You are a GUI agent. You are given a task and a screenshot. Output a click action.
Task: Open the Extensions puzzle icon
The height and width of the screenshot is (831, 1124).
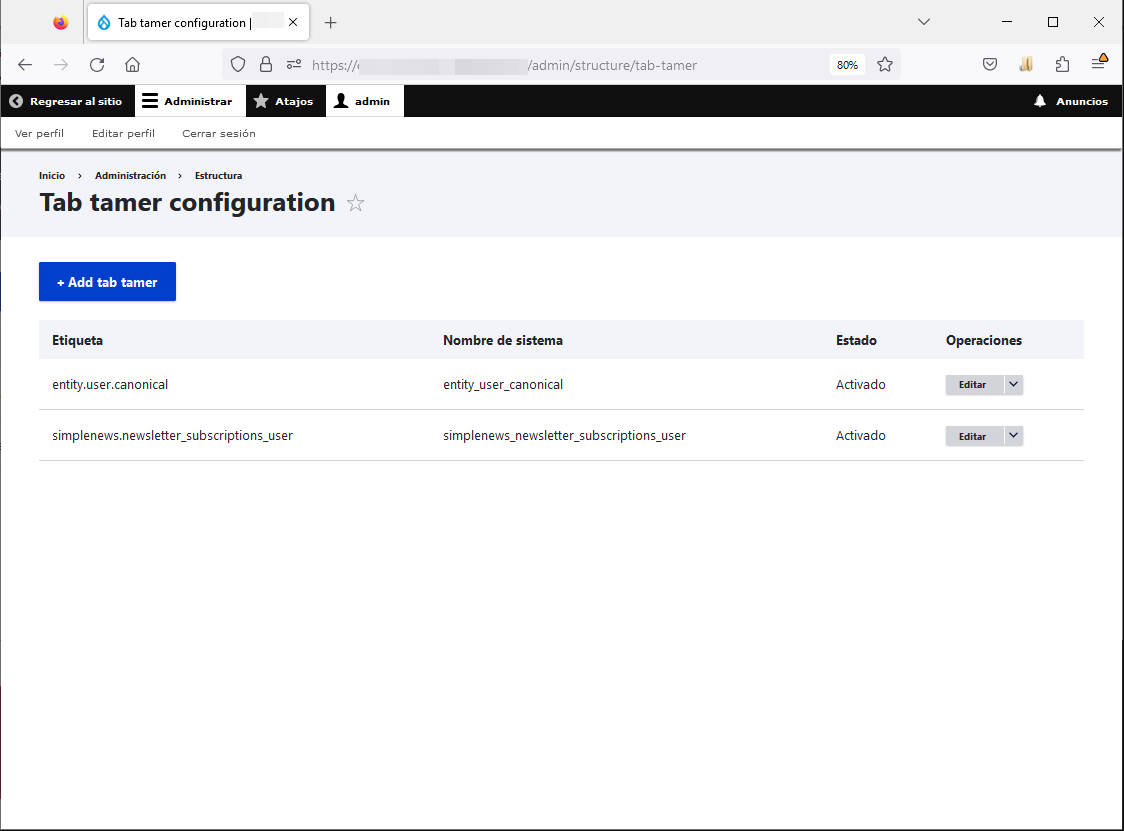pos(1062,65)
